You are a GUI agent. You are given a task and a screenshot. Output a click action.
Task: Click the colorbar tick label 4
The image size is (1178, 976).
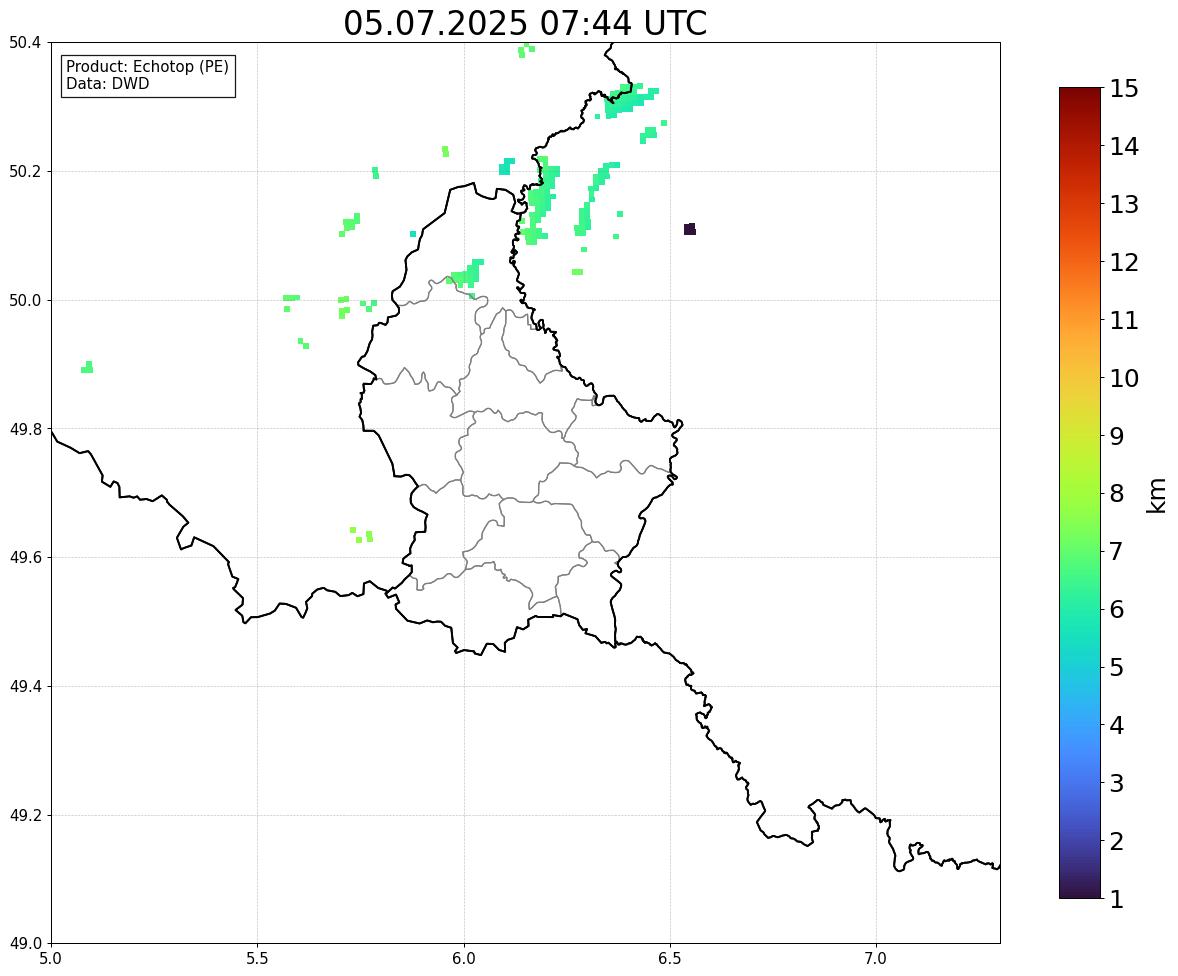(x=1117, y=725)
